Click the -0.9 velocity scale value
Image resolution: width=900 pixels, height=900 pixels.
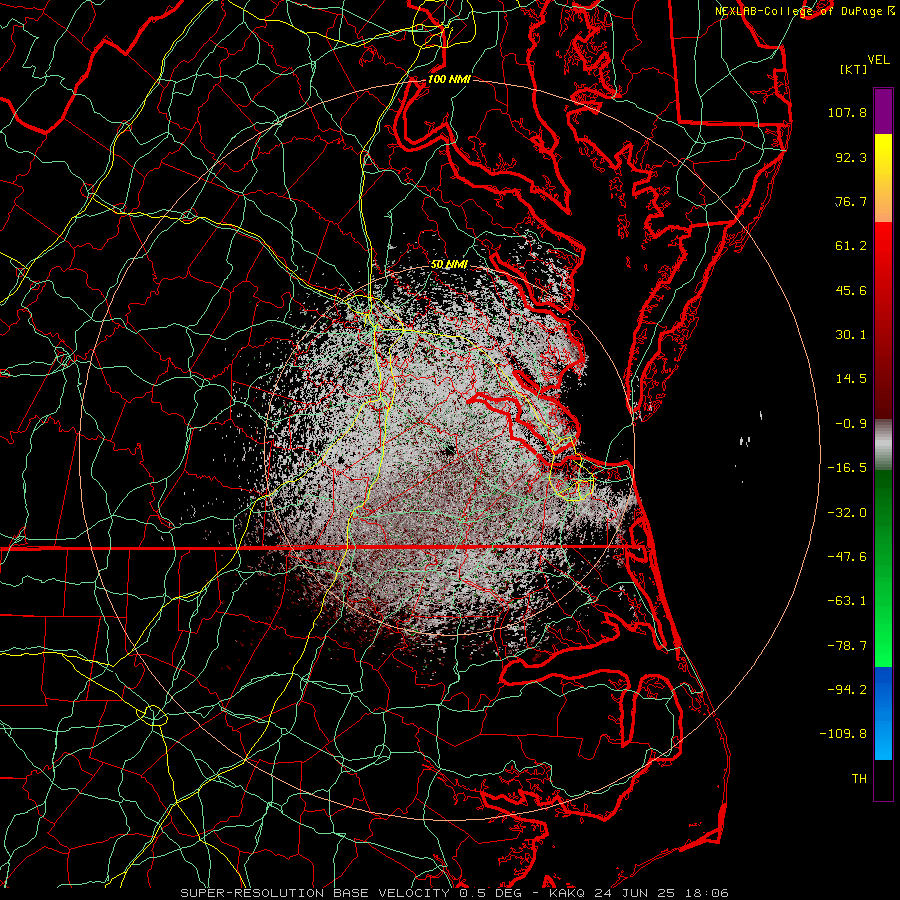tap(851, 424)
